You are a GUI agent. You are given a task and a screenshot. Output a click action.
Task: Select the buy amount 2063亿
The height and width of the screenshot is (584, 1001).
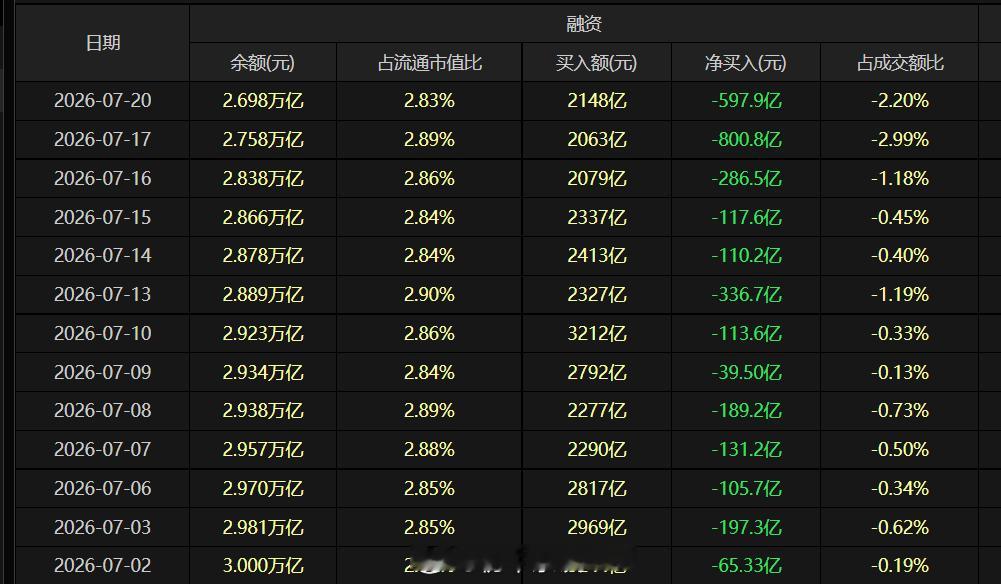[596, 139]
